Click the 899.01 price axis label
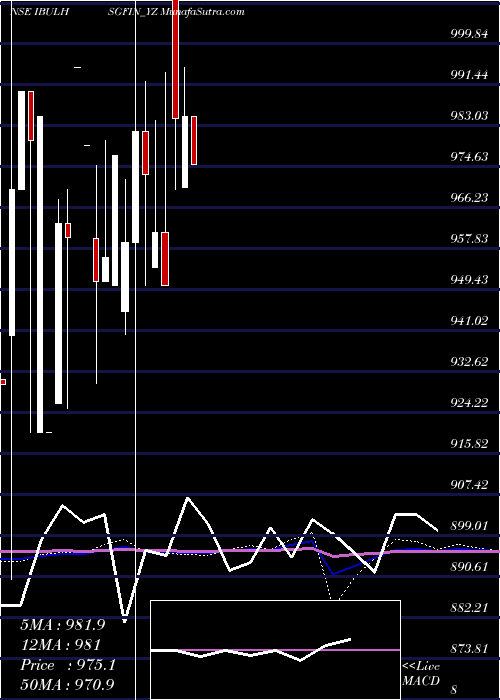 (469, 526)
